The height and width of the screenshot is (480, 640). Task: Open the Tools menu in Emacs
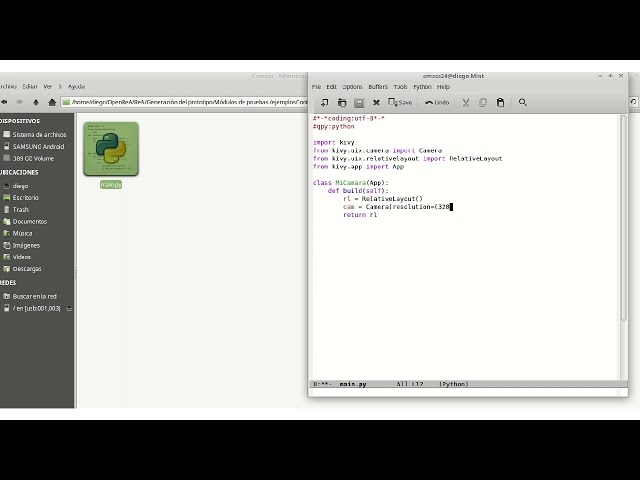coord(400,87)
